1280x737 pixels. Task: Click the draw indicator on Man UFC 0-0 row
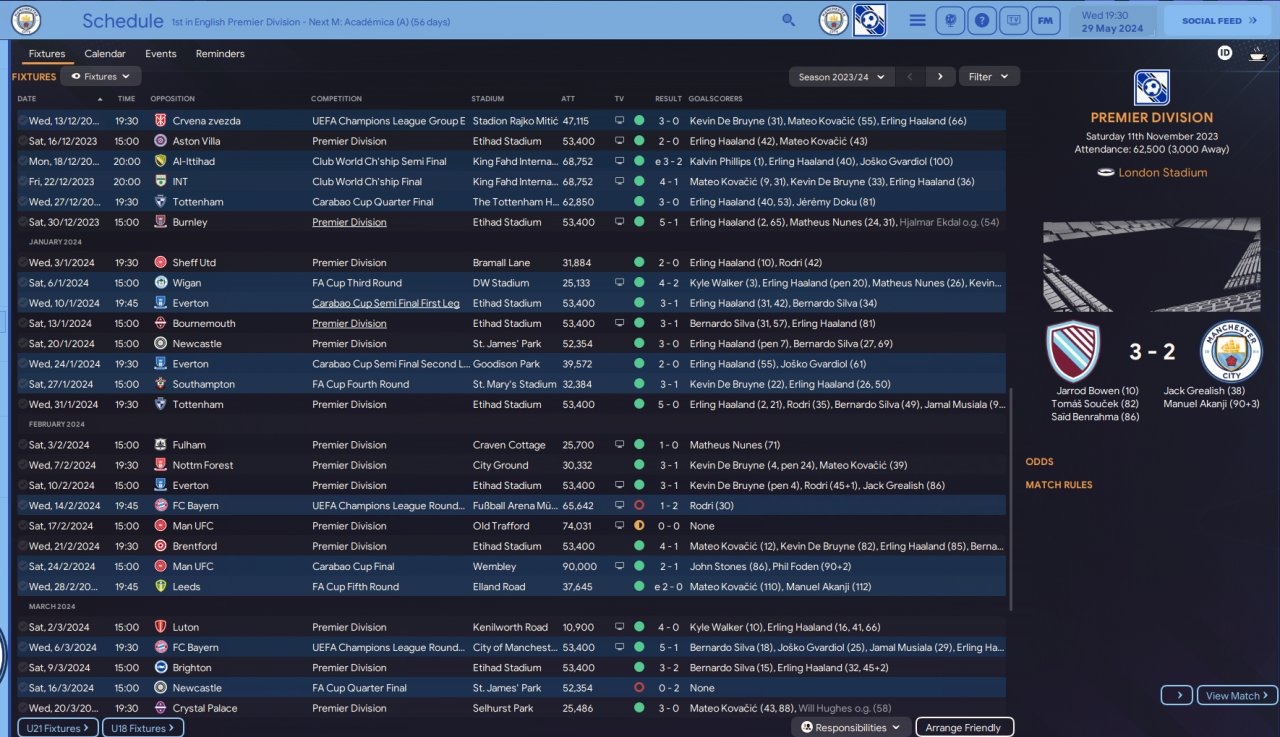pos(639,526)
